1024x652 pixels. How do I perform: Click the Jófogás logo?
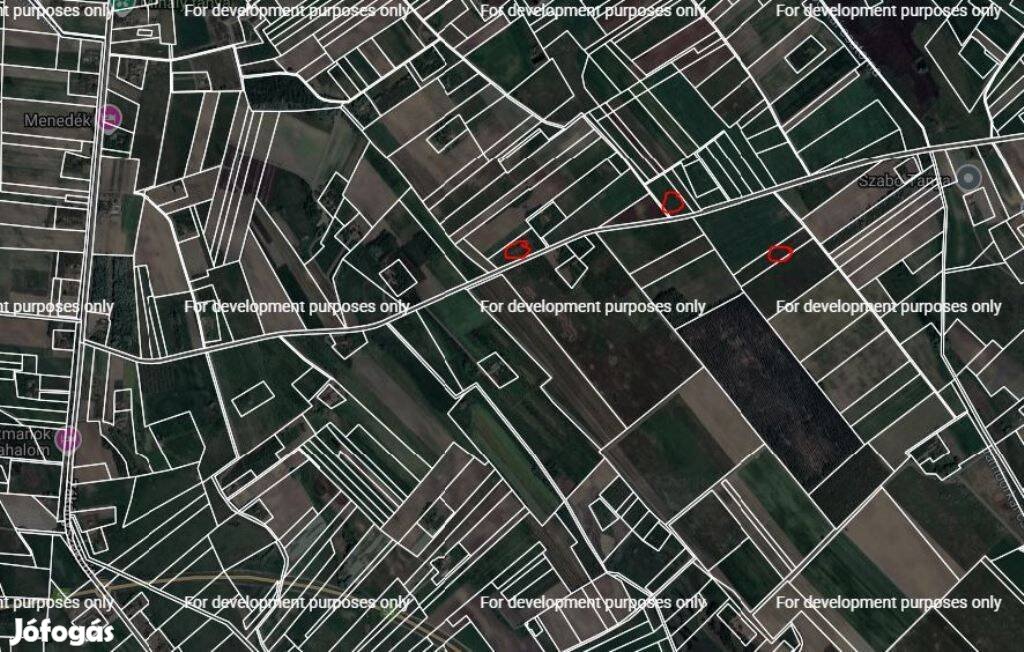pos(62,631)
